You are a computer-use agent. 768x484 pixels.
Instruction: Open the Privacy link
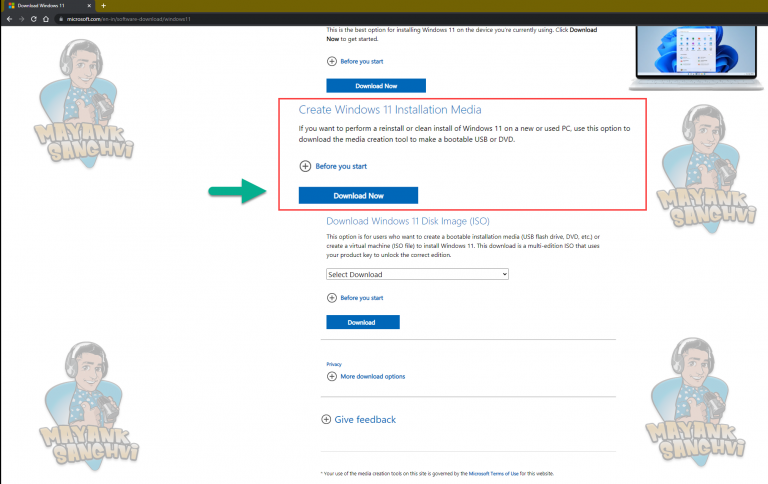[334, 364]
